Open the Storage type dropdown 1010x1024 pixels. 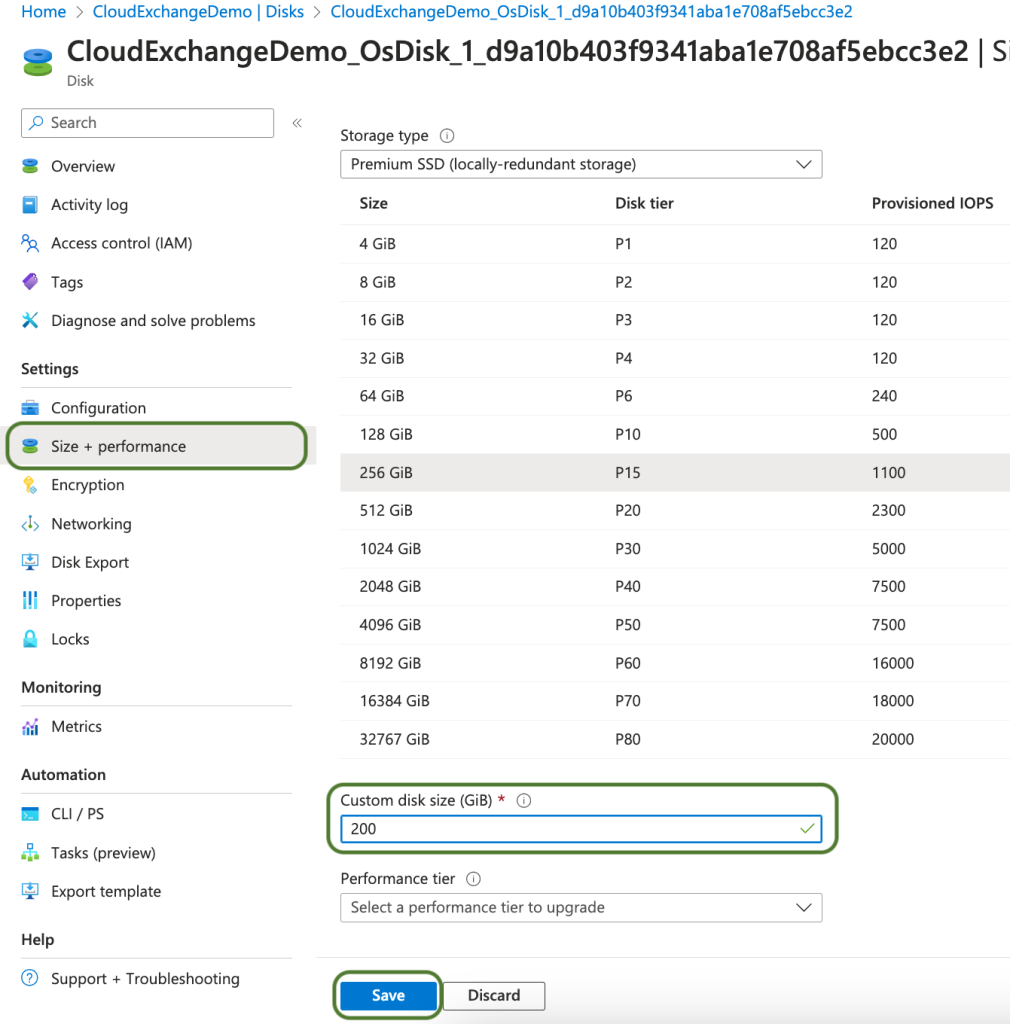(581, 165)
